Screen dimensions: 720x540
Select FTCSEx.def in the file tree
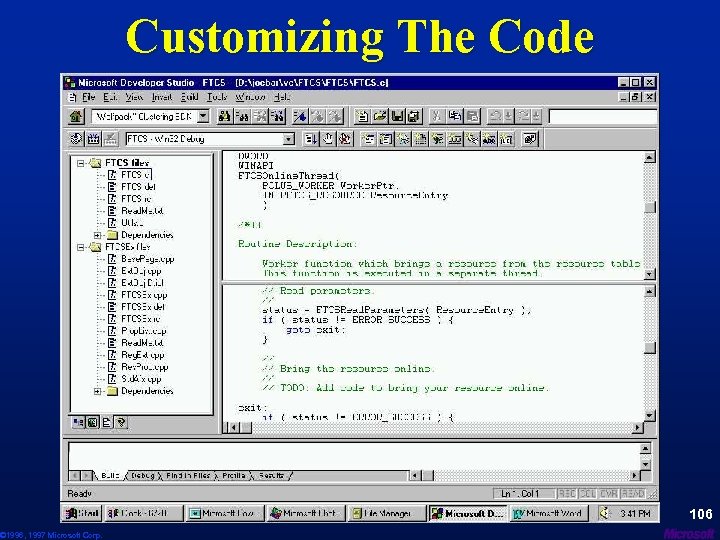click(x=143, y=307)
